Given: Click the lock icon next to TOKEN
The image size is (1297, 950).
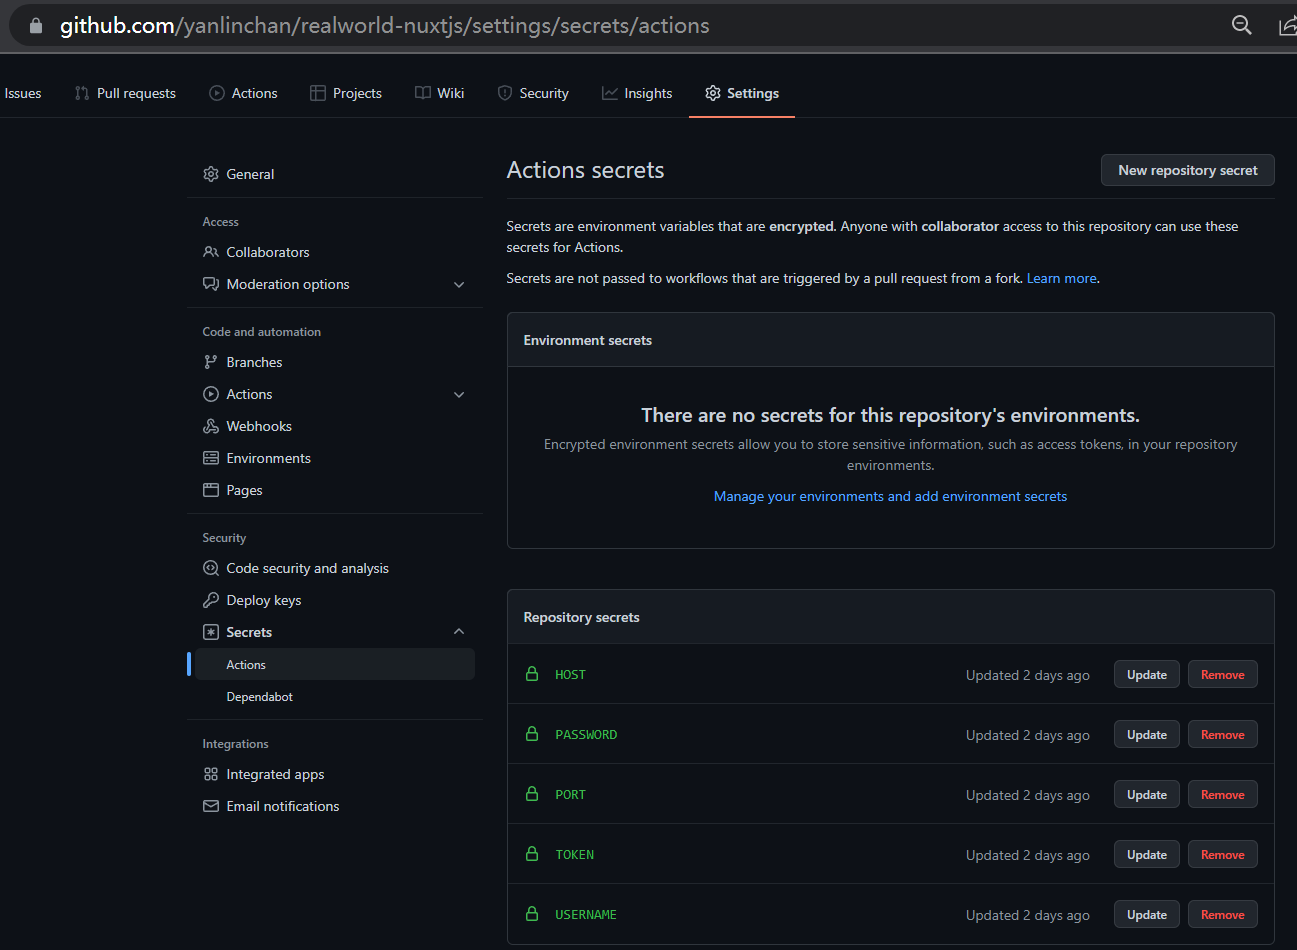Looking at the screenshot, I should pyautogui.click(x=532, y=854).
